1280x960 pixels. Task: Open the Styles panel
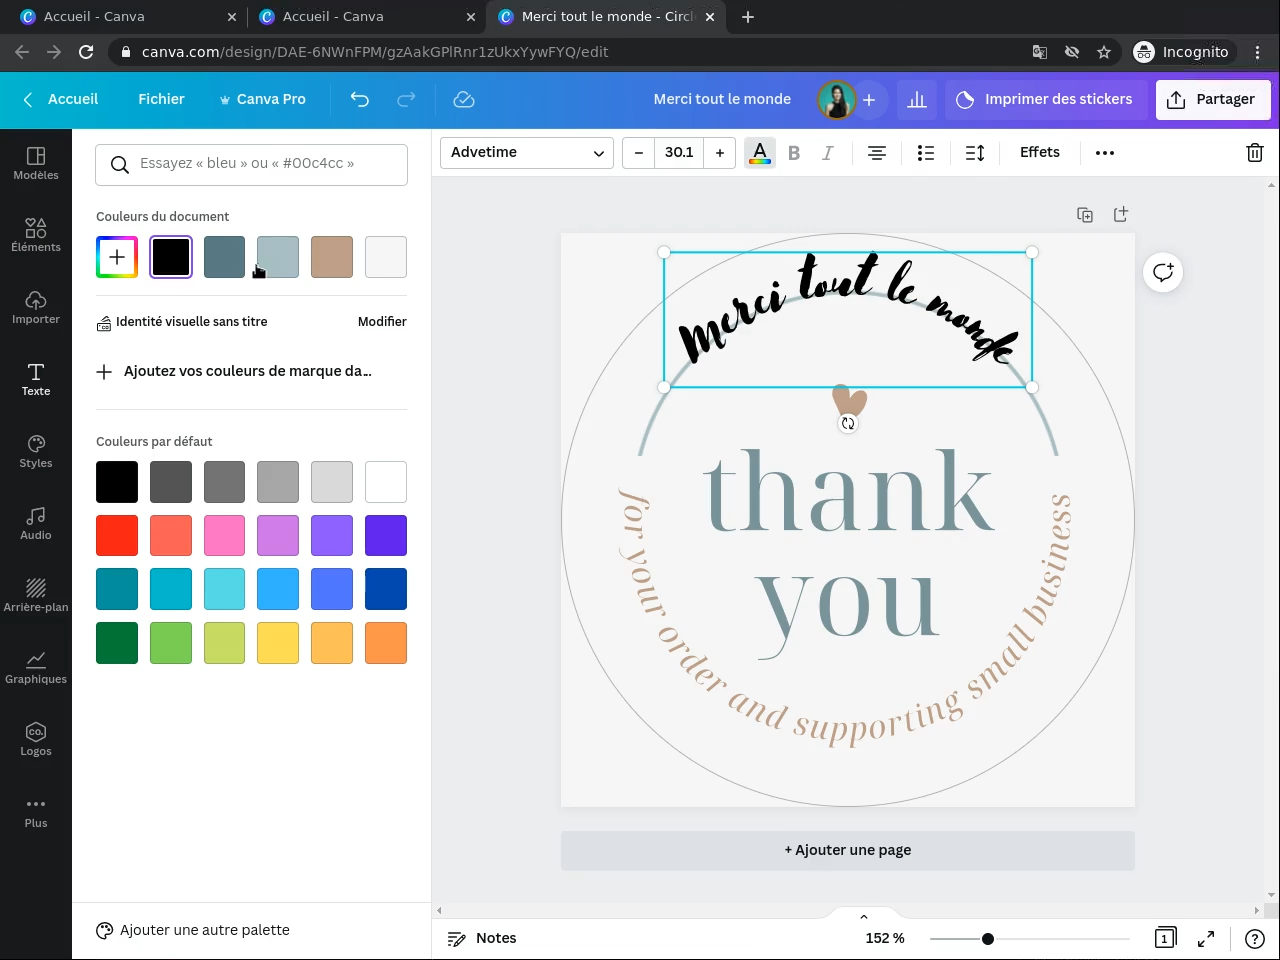pos(36,451)
